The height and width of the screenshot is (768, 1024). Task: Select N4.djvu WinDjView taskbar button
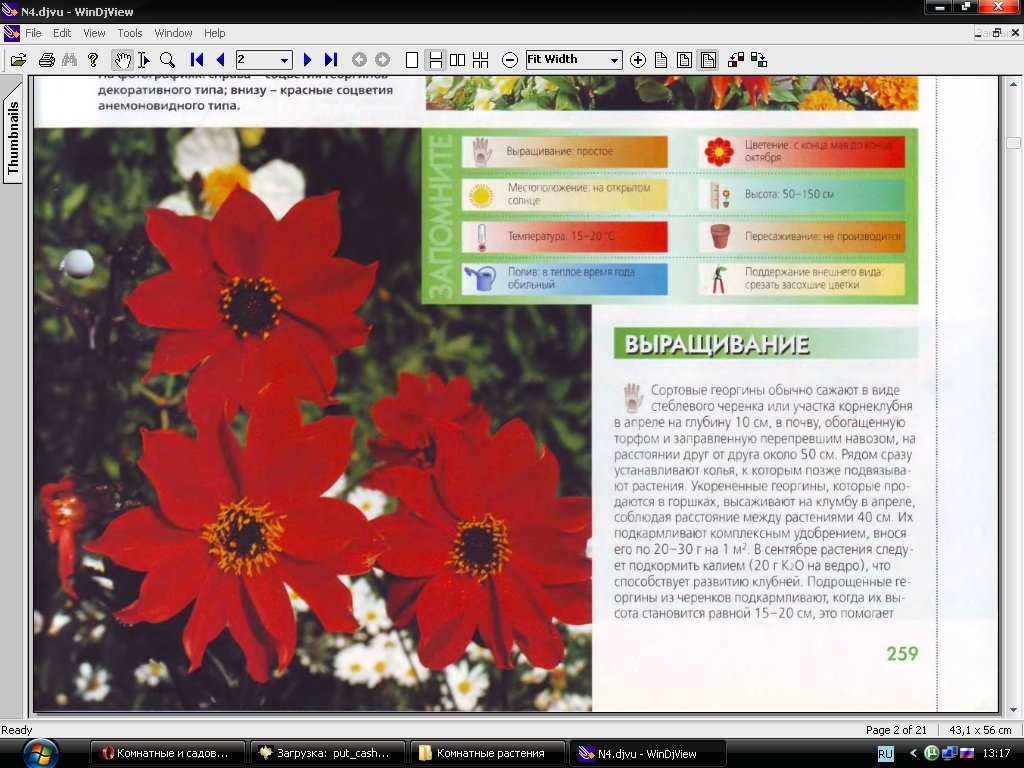tap(648, 753)
